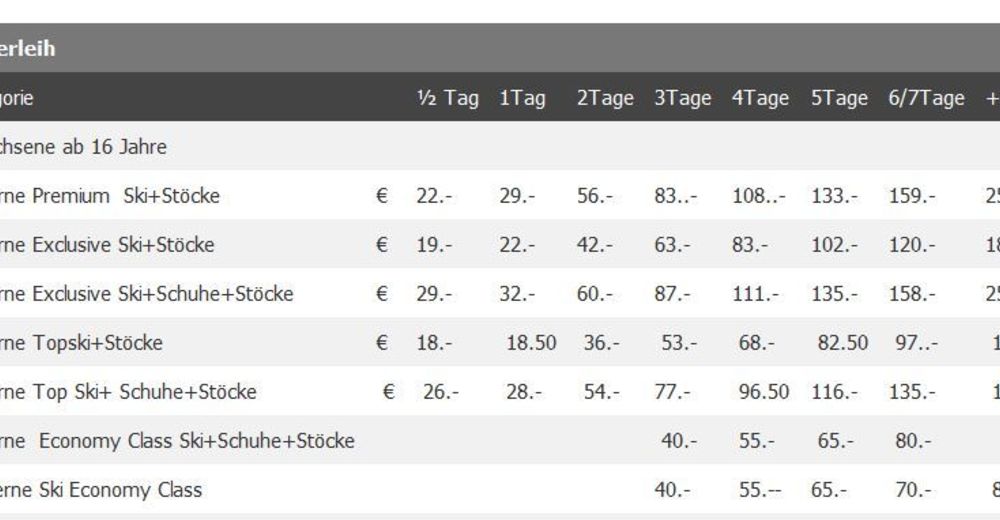Click the 70.- Ski Economy Class price
The width and height of the screenshot is (1000, 520).
tap(913, 490)
